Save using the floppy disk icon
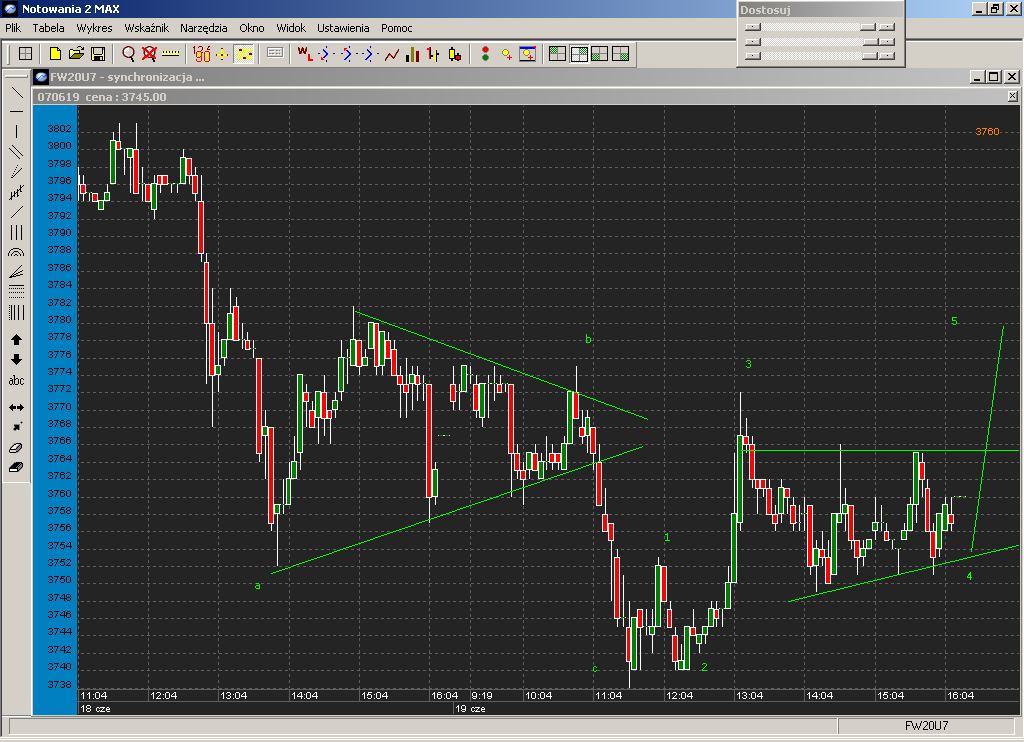Screen dimensions: 1024x742 [x=98, y=54]
